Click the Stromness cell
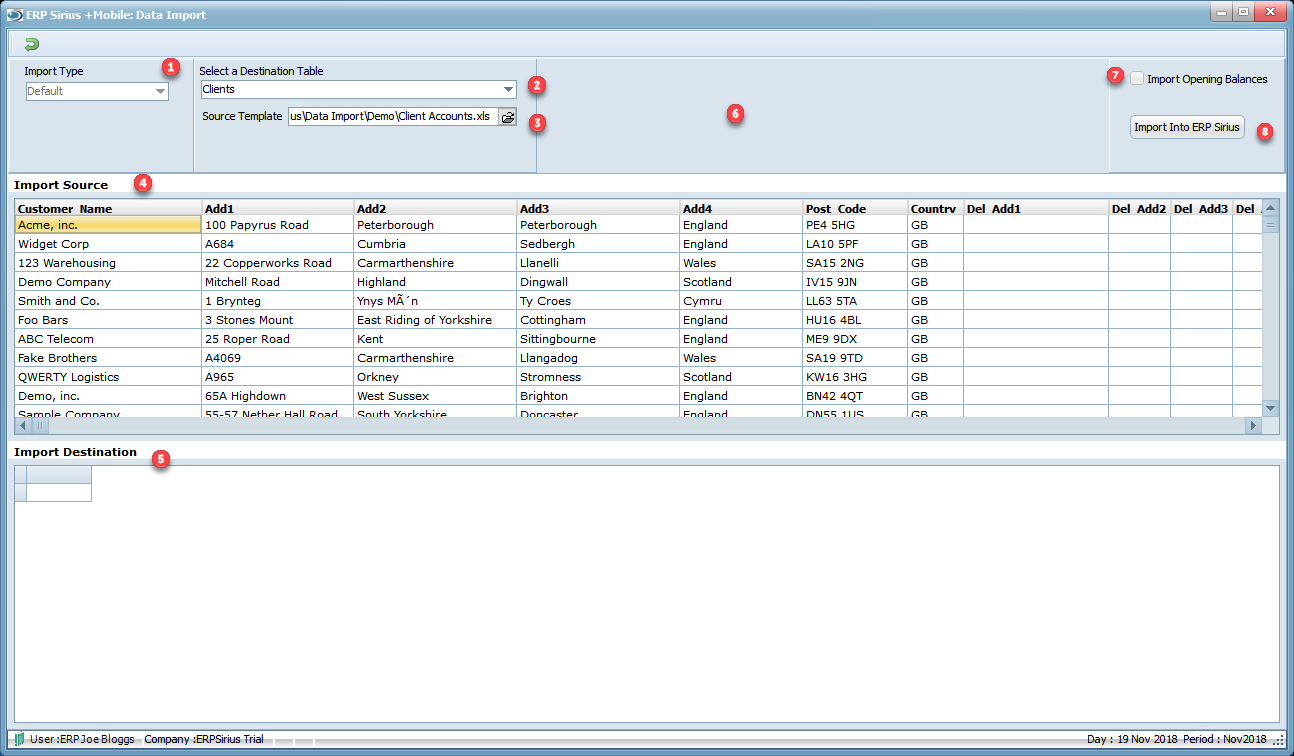 [x=598, y=377]
